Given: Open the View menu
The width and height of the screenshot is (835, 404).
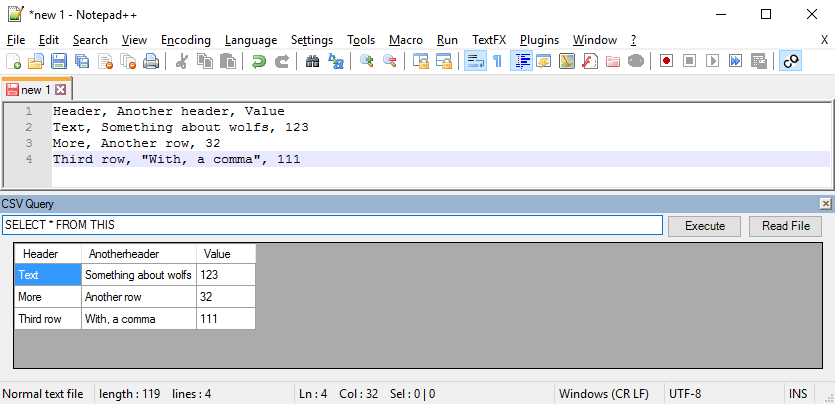Looking at the screenshot, I should (x=134, y=40).
